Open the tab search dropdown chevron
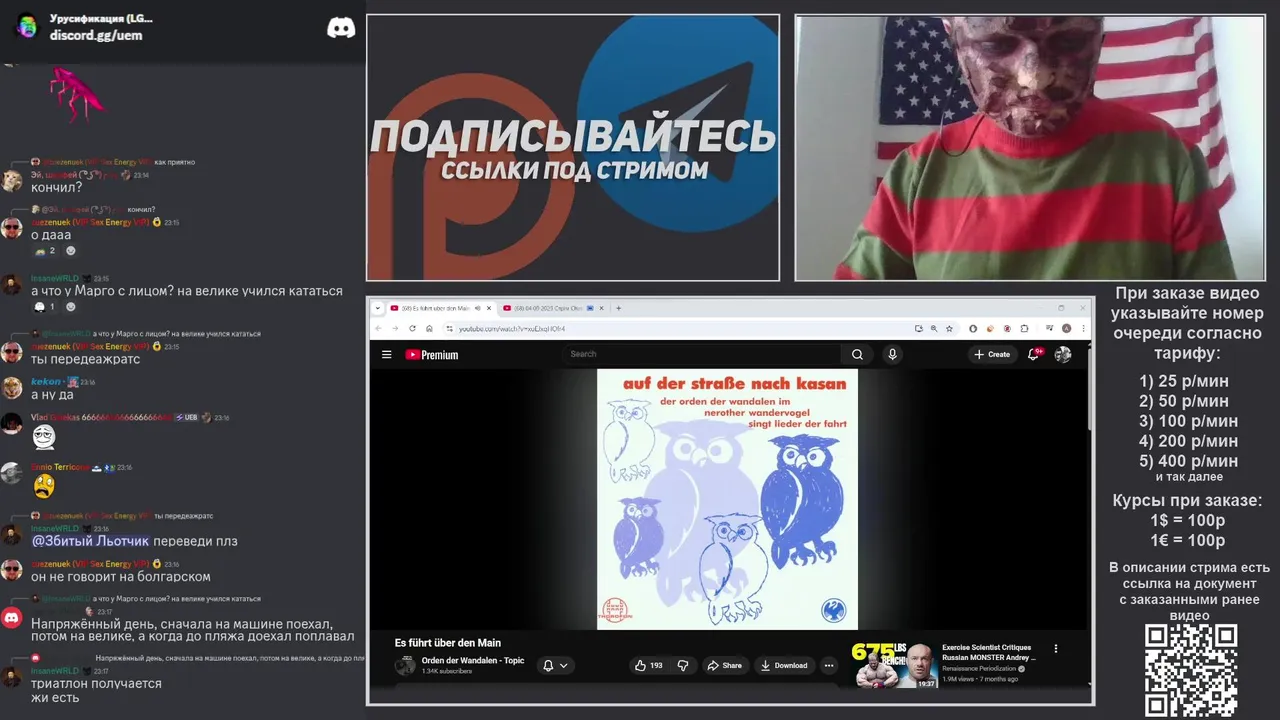Viewport: 1280px width, 720px height. point(377,308)
